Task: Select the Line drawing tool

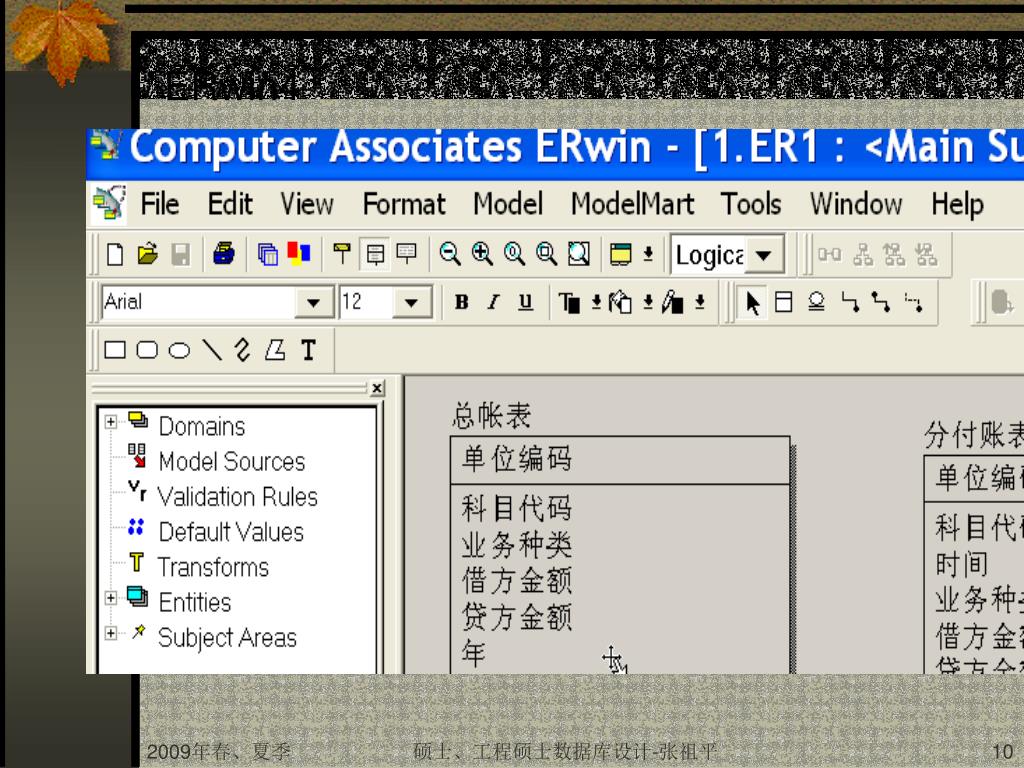Action: coord(212,350)
